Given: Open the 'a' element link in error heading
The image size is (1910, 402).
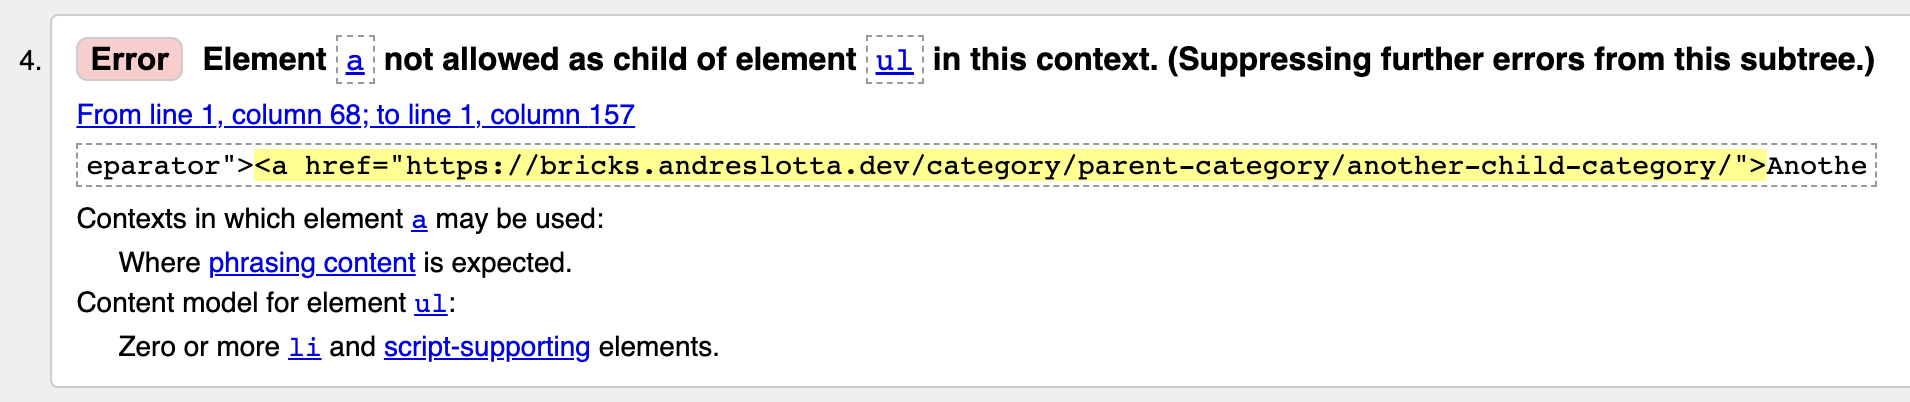Looking at the screenshot, I should [355, 60].
